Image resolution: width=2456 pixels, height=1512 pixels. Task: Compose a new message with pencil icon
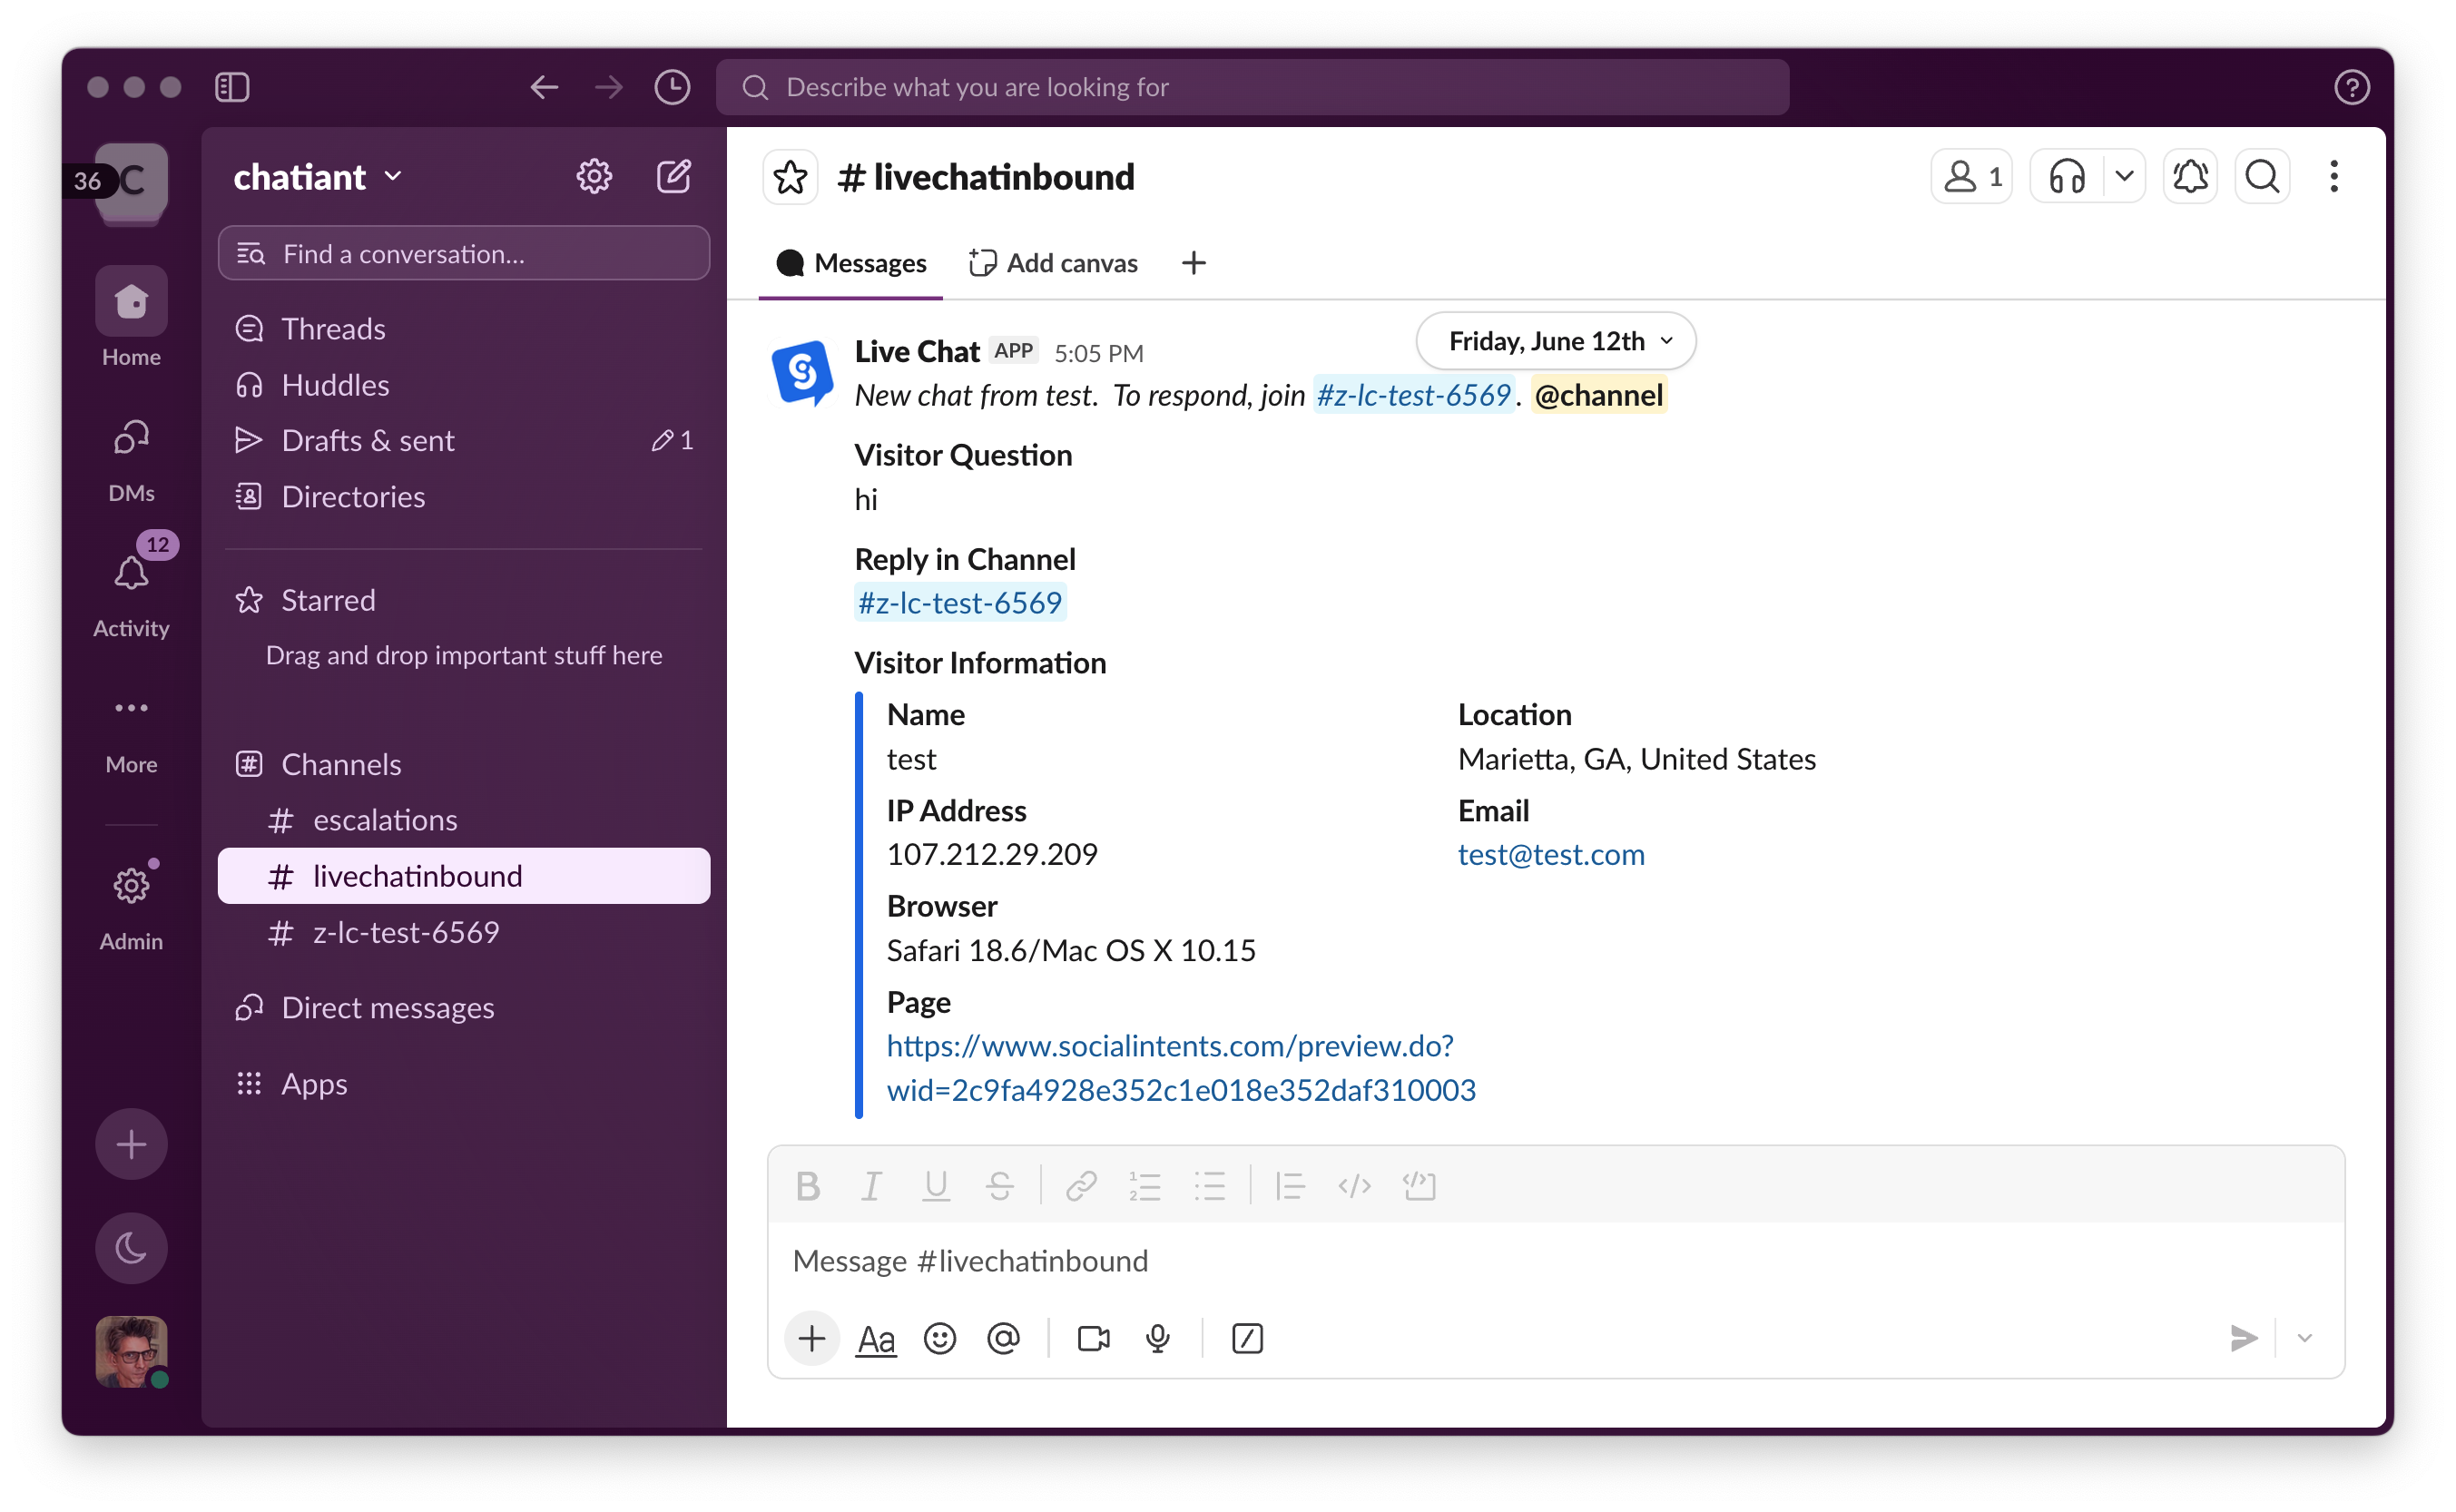point(674,176)
